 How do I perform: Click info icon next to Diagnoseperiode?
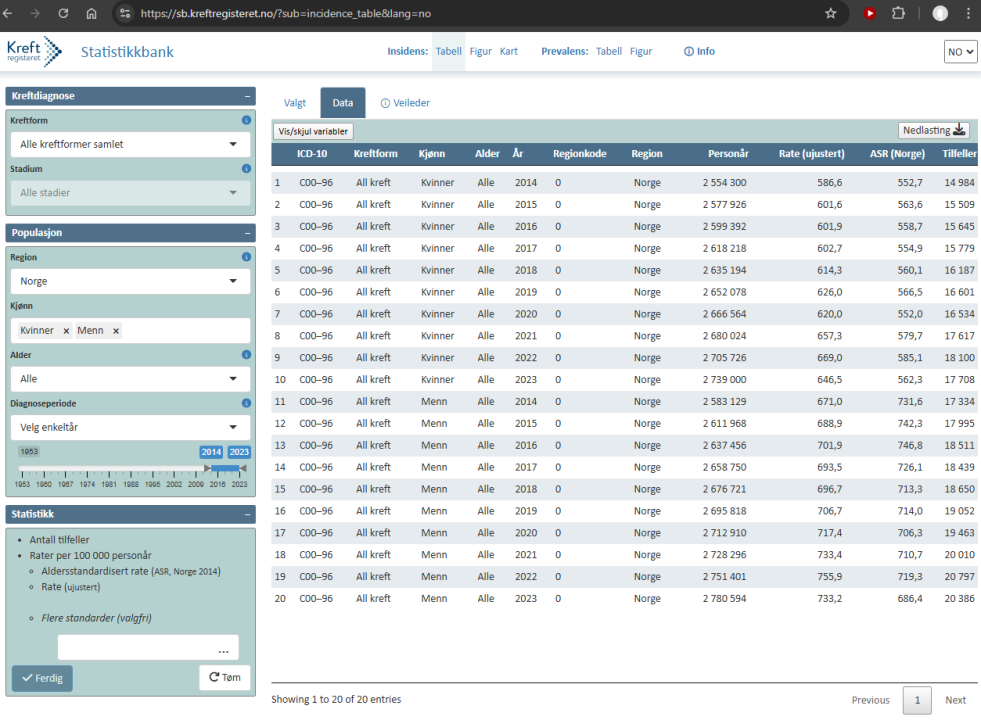pos(246,404)
